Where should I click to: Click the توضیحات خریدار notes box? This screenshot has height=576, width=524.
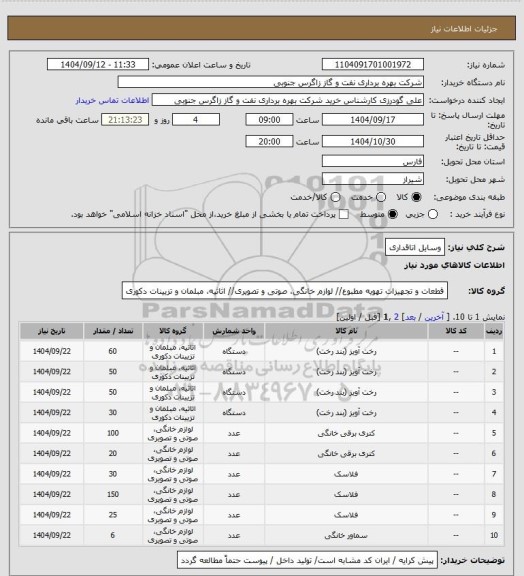307,561
